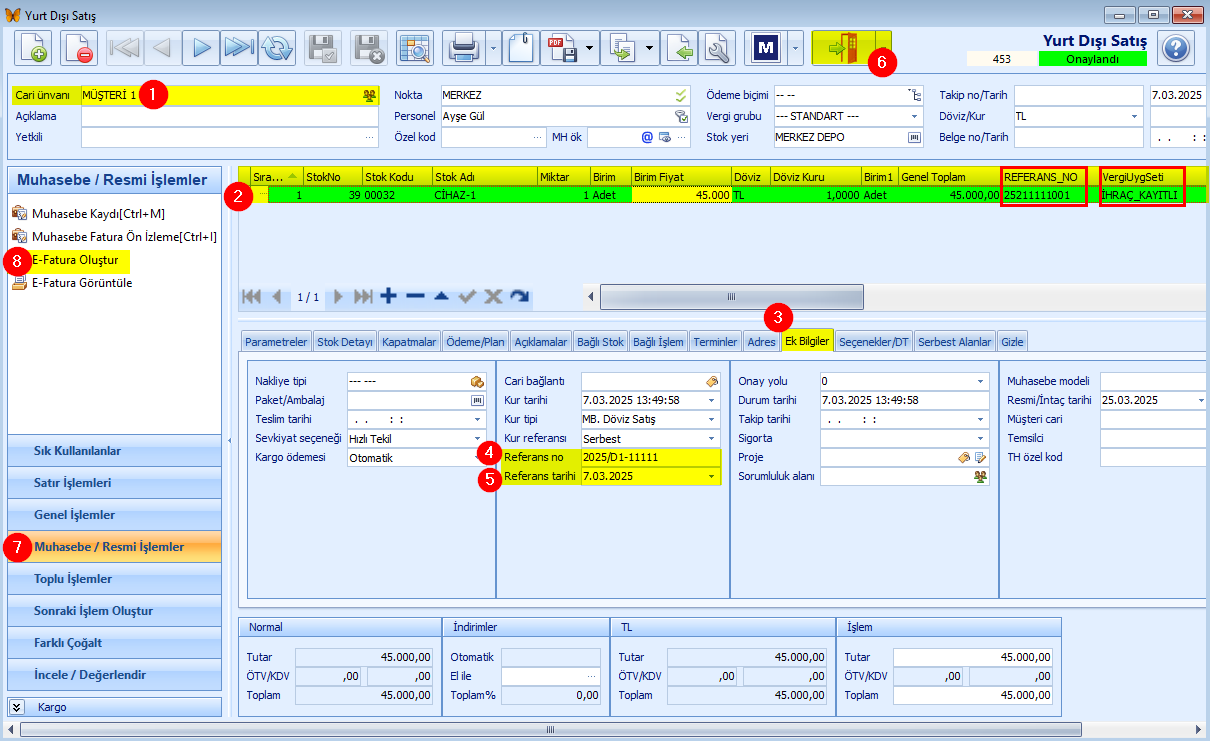Viewport: 1210px width, 741px height.
Task: Select the Muhasebe / Resmi İşlemler sidebar section
Action: tap(114, 547)
